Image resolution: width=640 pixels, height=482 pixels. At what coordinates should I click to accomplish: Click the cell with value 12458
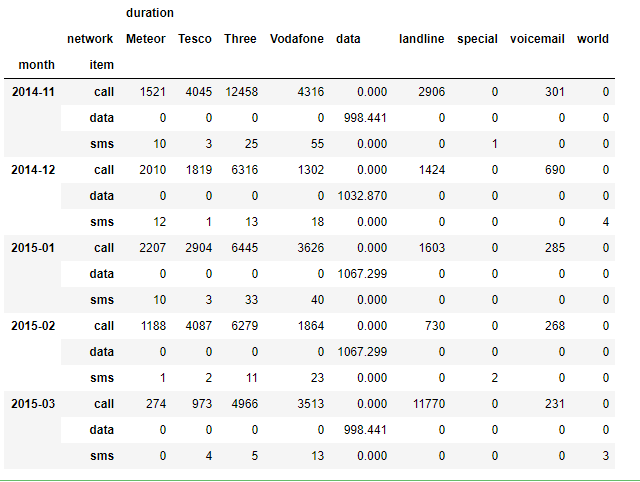[240, 92]
